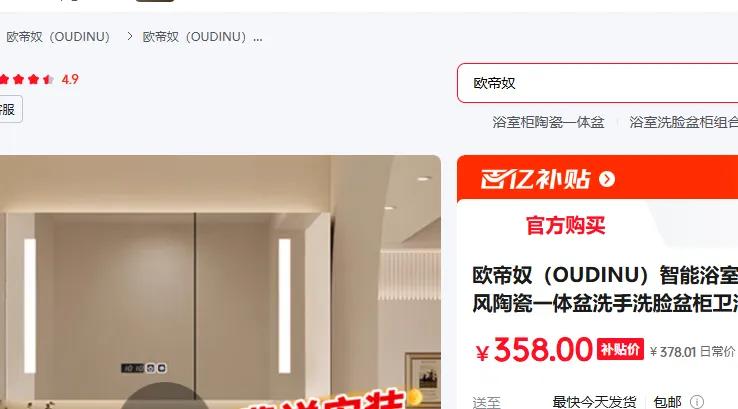Open the truncated 欧帝奴 product breadcrumb
738x409 pixels.
(x=202, y=37)
